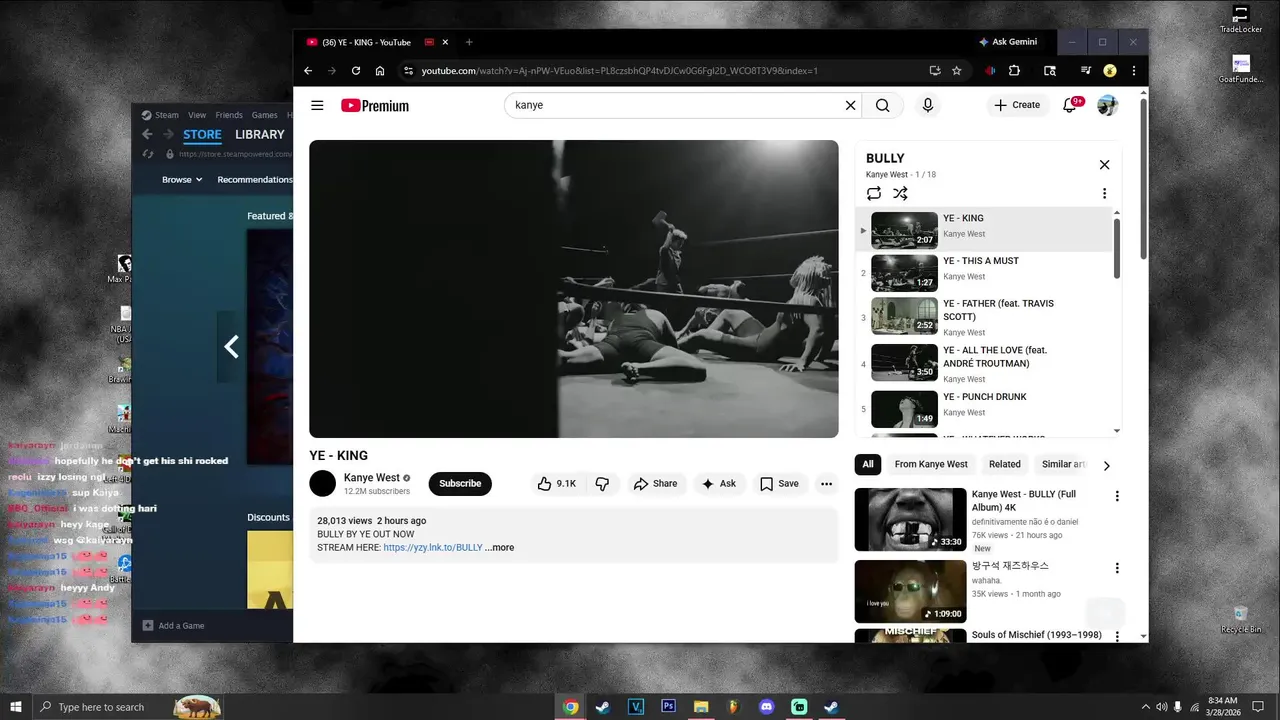This screenshot has width=1280, height=720.
Task: Expand Browse dropdown in Steam store
Action: coord(182,180)
